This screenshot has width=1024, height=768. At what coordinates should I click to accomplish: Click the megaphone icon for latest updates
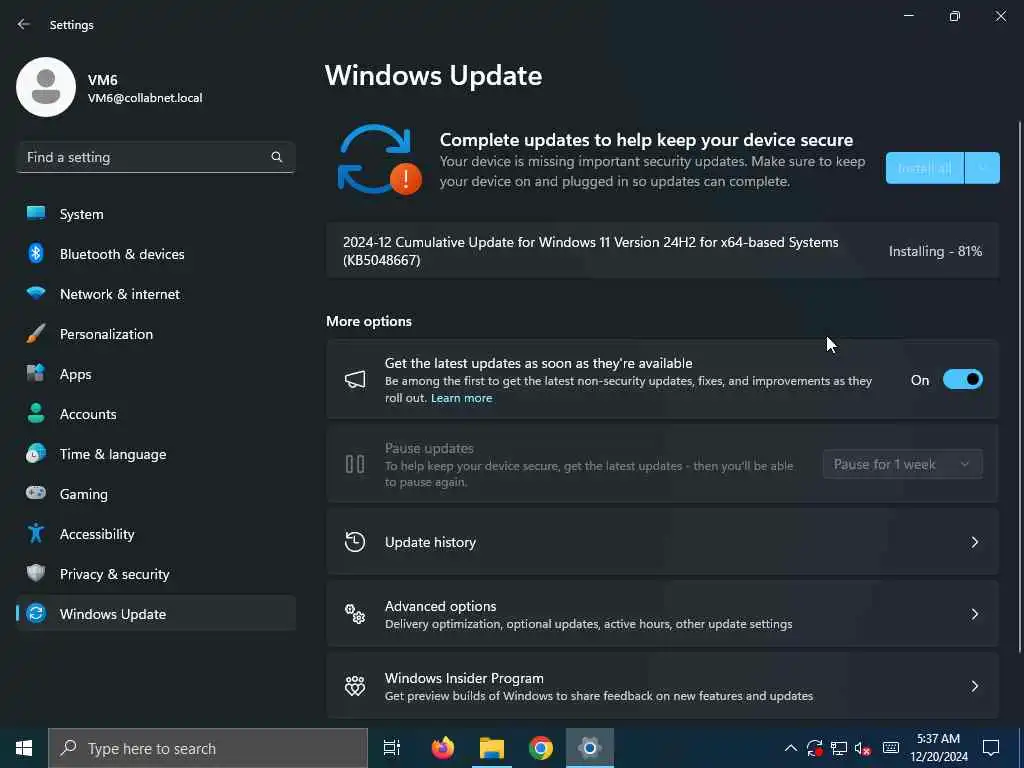(355, 379)
